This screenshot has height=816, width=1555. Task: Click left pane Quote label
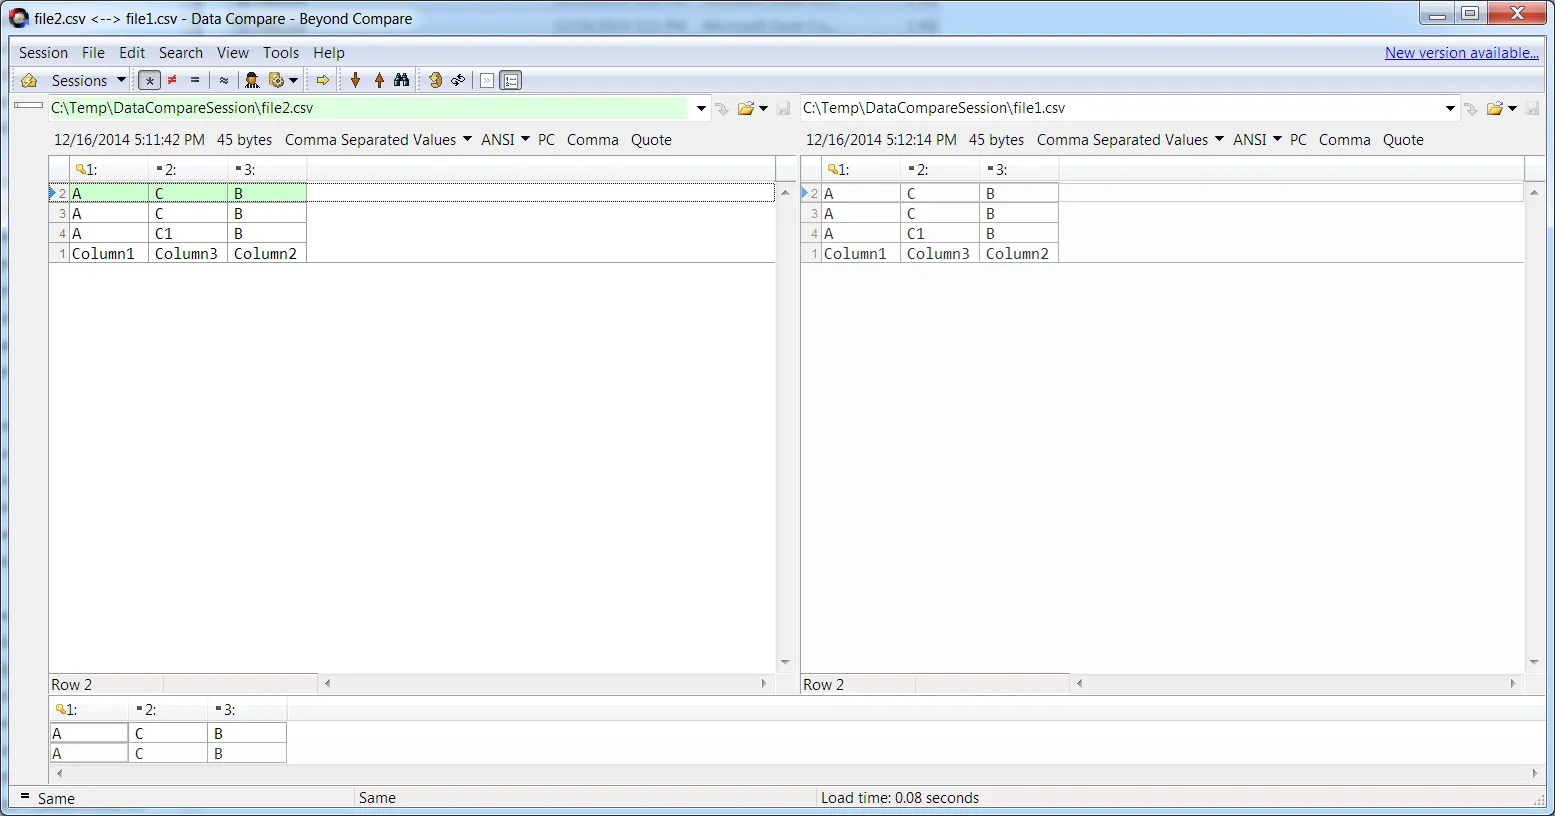[x=651, y=140]
